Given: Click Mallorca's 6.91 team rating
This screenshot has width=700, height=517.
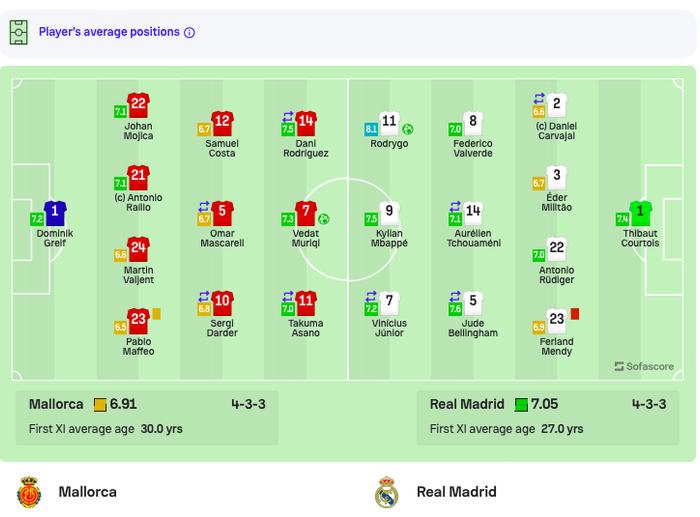Looking at the screenshot, I should 121,405.
